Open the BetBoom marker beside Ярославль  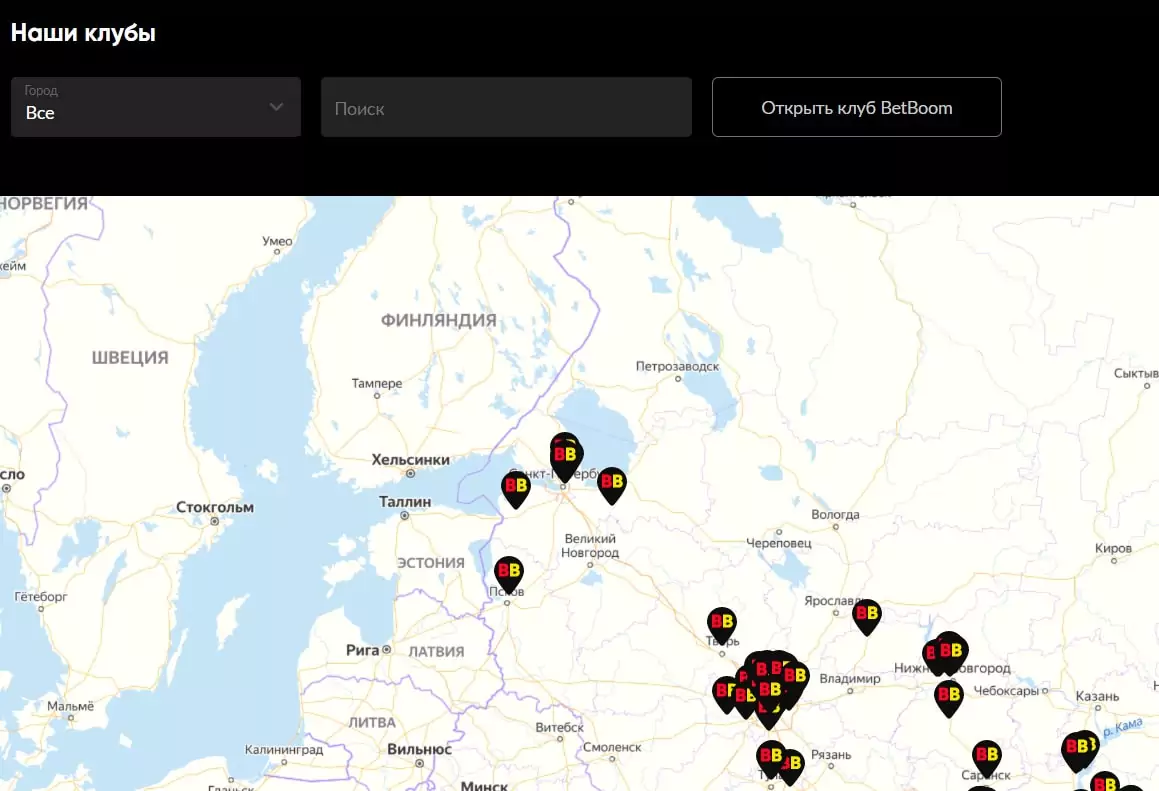point(867,617)
